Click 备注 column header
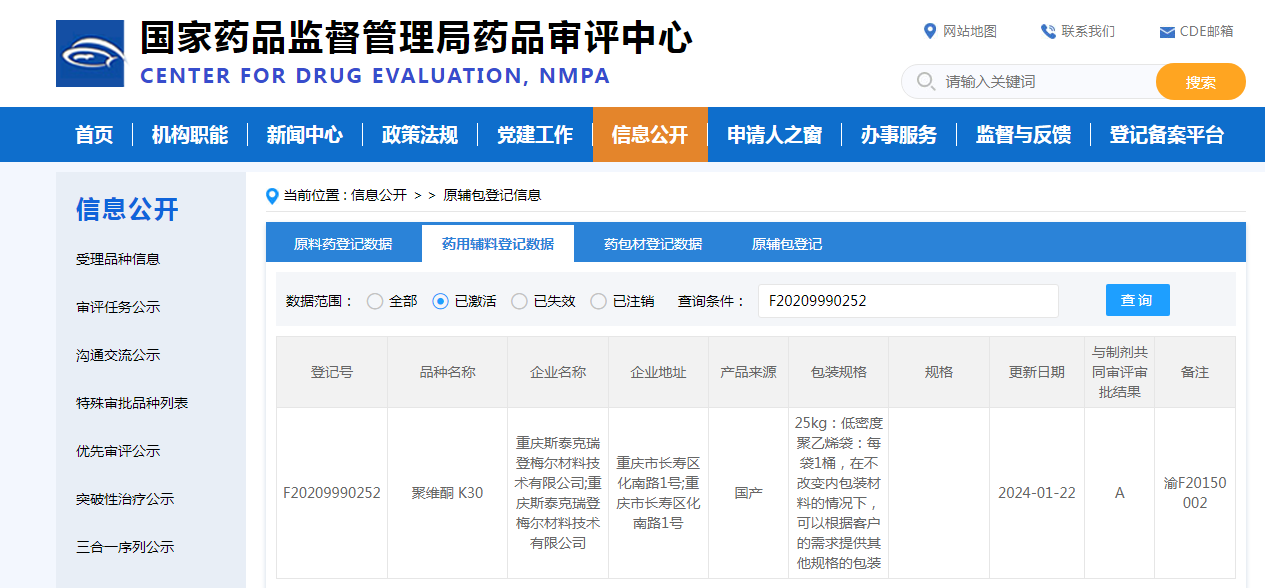This screenshot has width=1265, height=588. (x=1195, y=372)
